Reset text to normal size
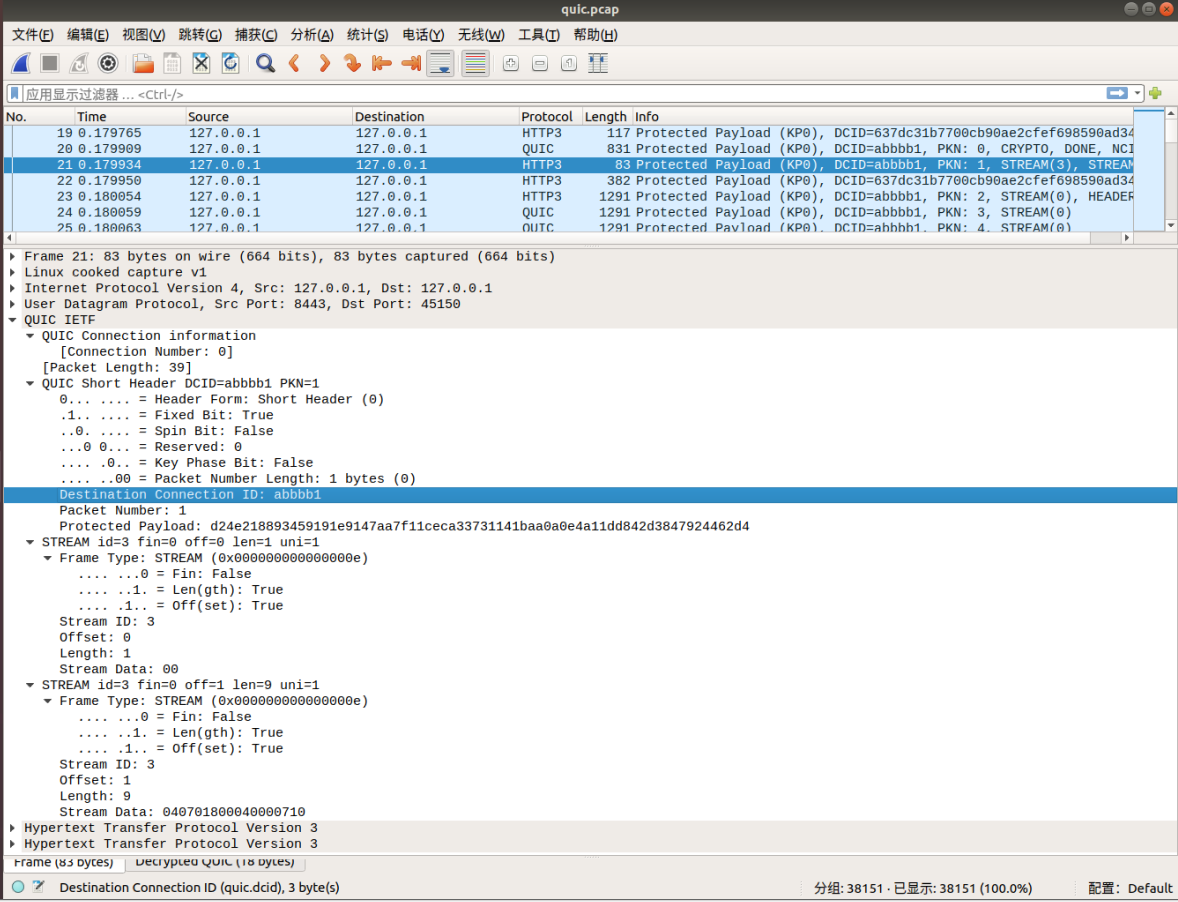 [568, 63]
